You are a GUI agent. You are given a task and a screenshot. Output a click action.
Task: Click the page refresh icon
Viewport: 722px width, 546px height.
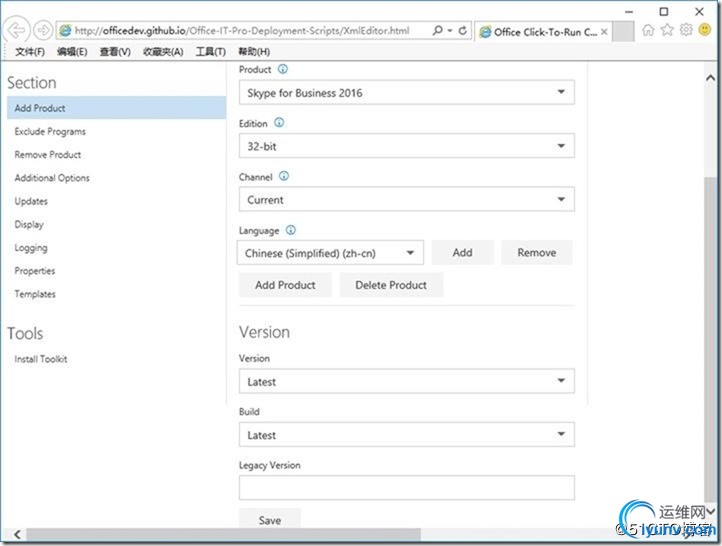(x=463, y=30)
